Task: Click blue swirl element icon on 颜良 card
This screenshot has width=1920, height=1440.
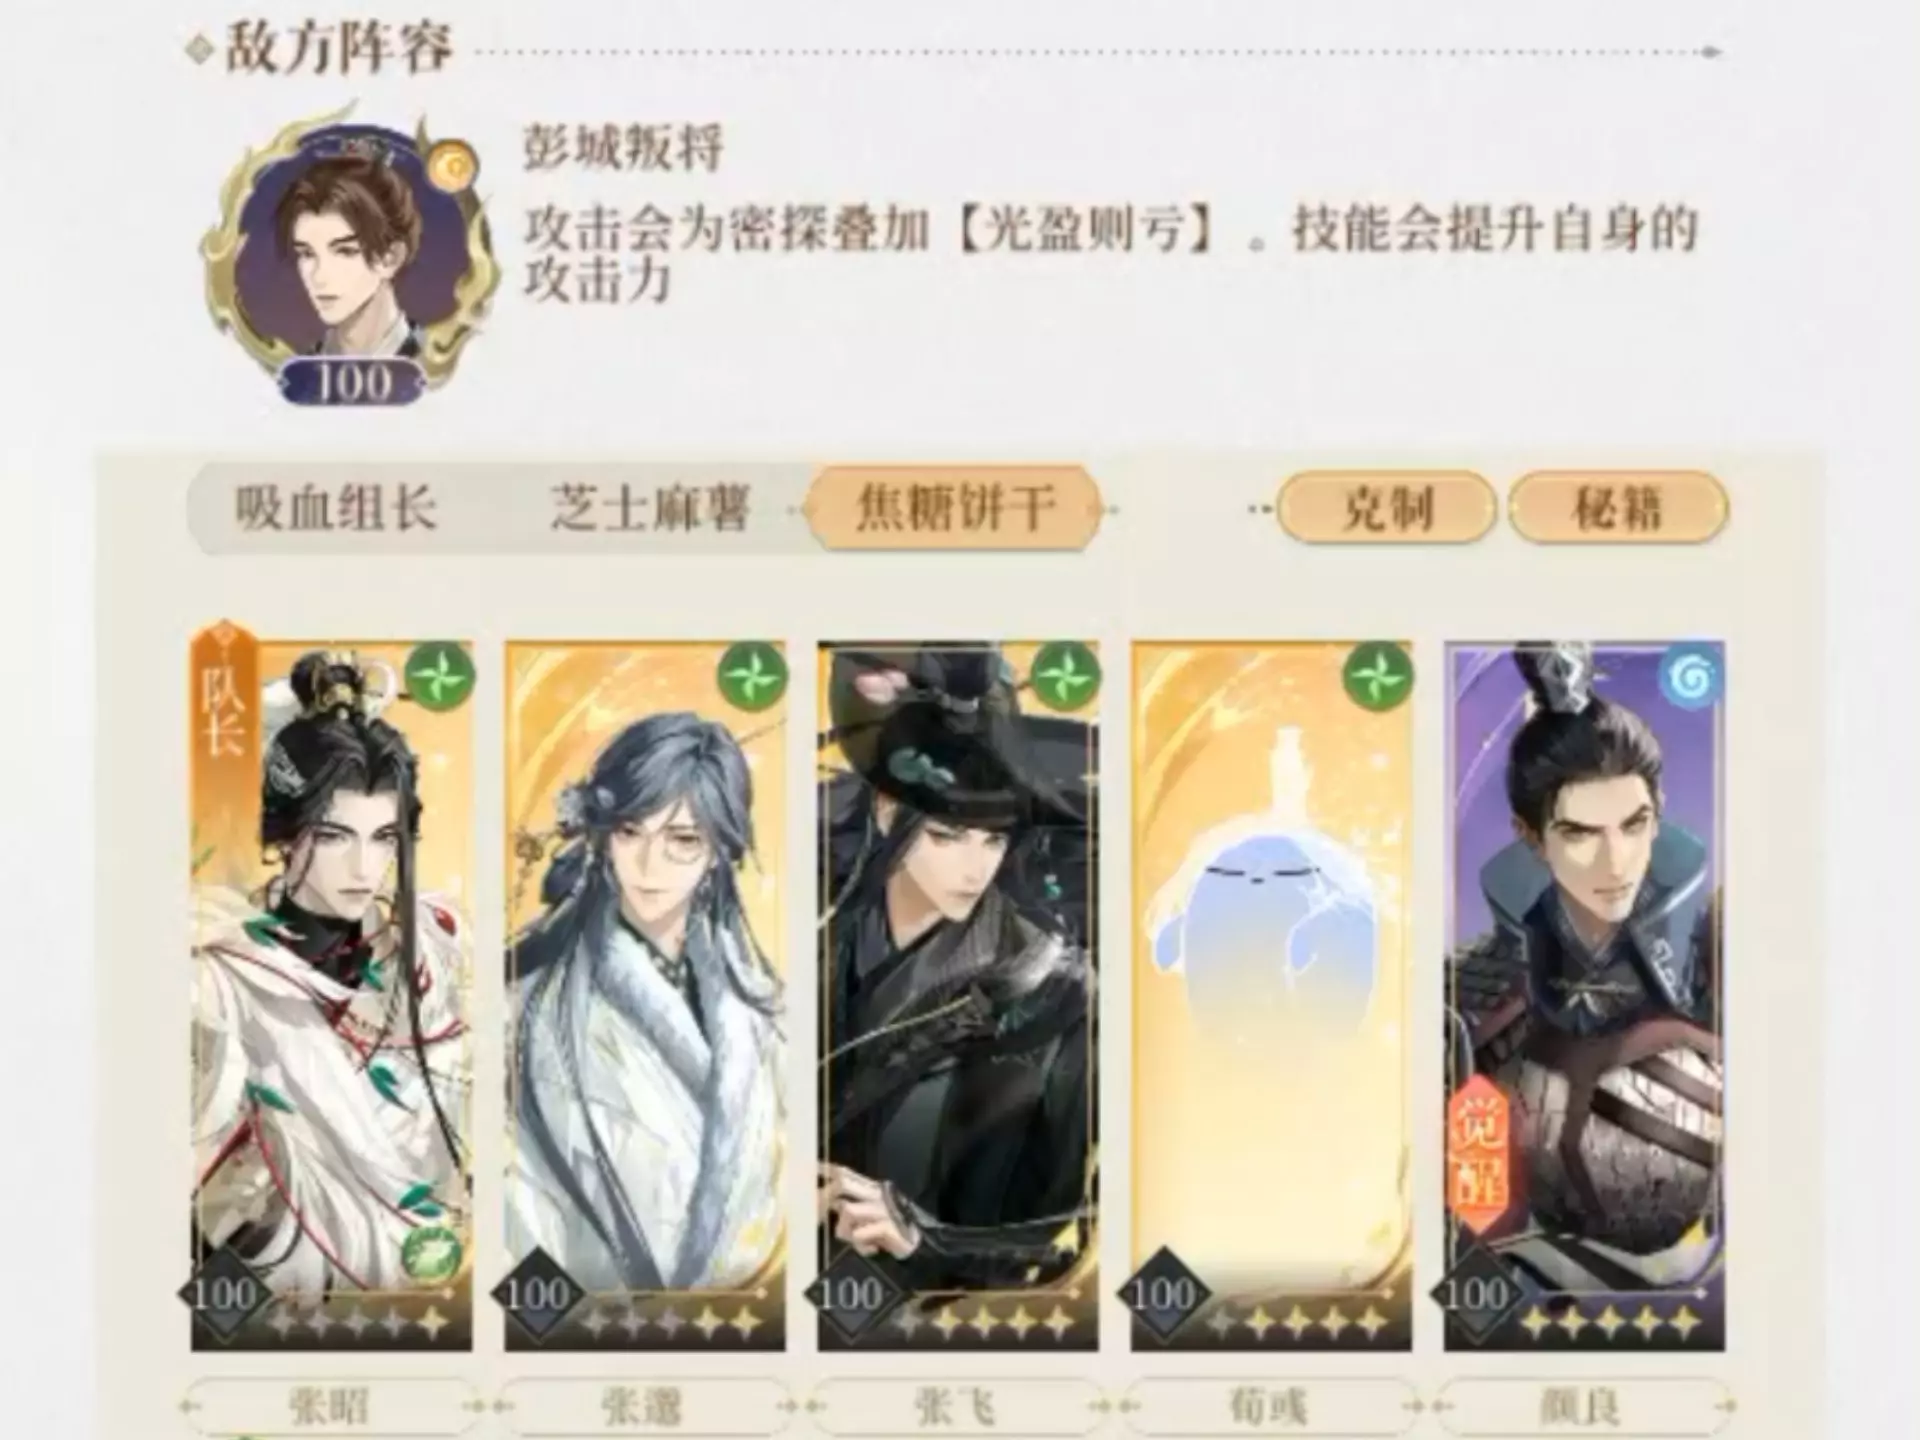Action: [x=1692, y=678]
